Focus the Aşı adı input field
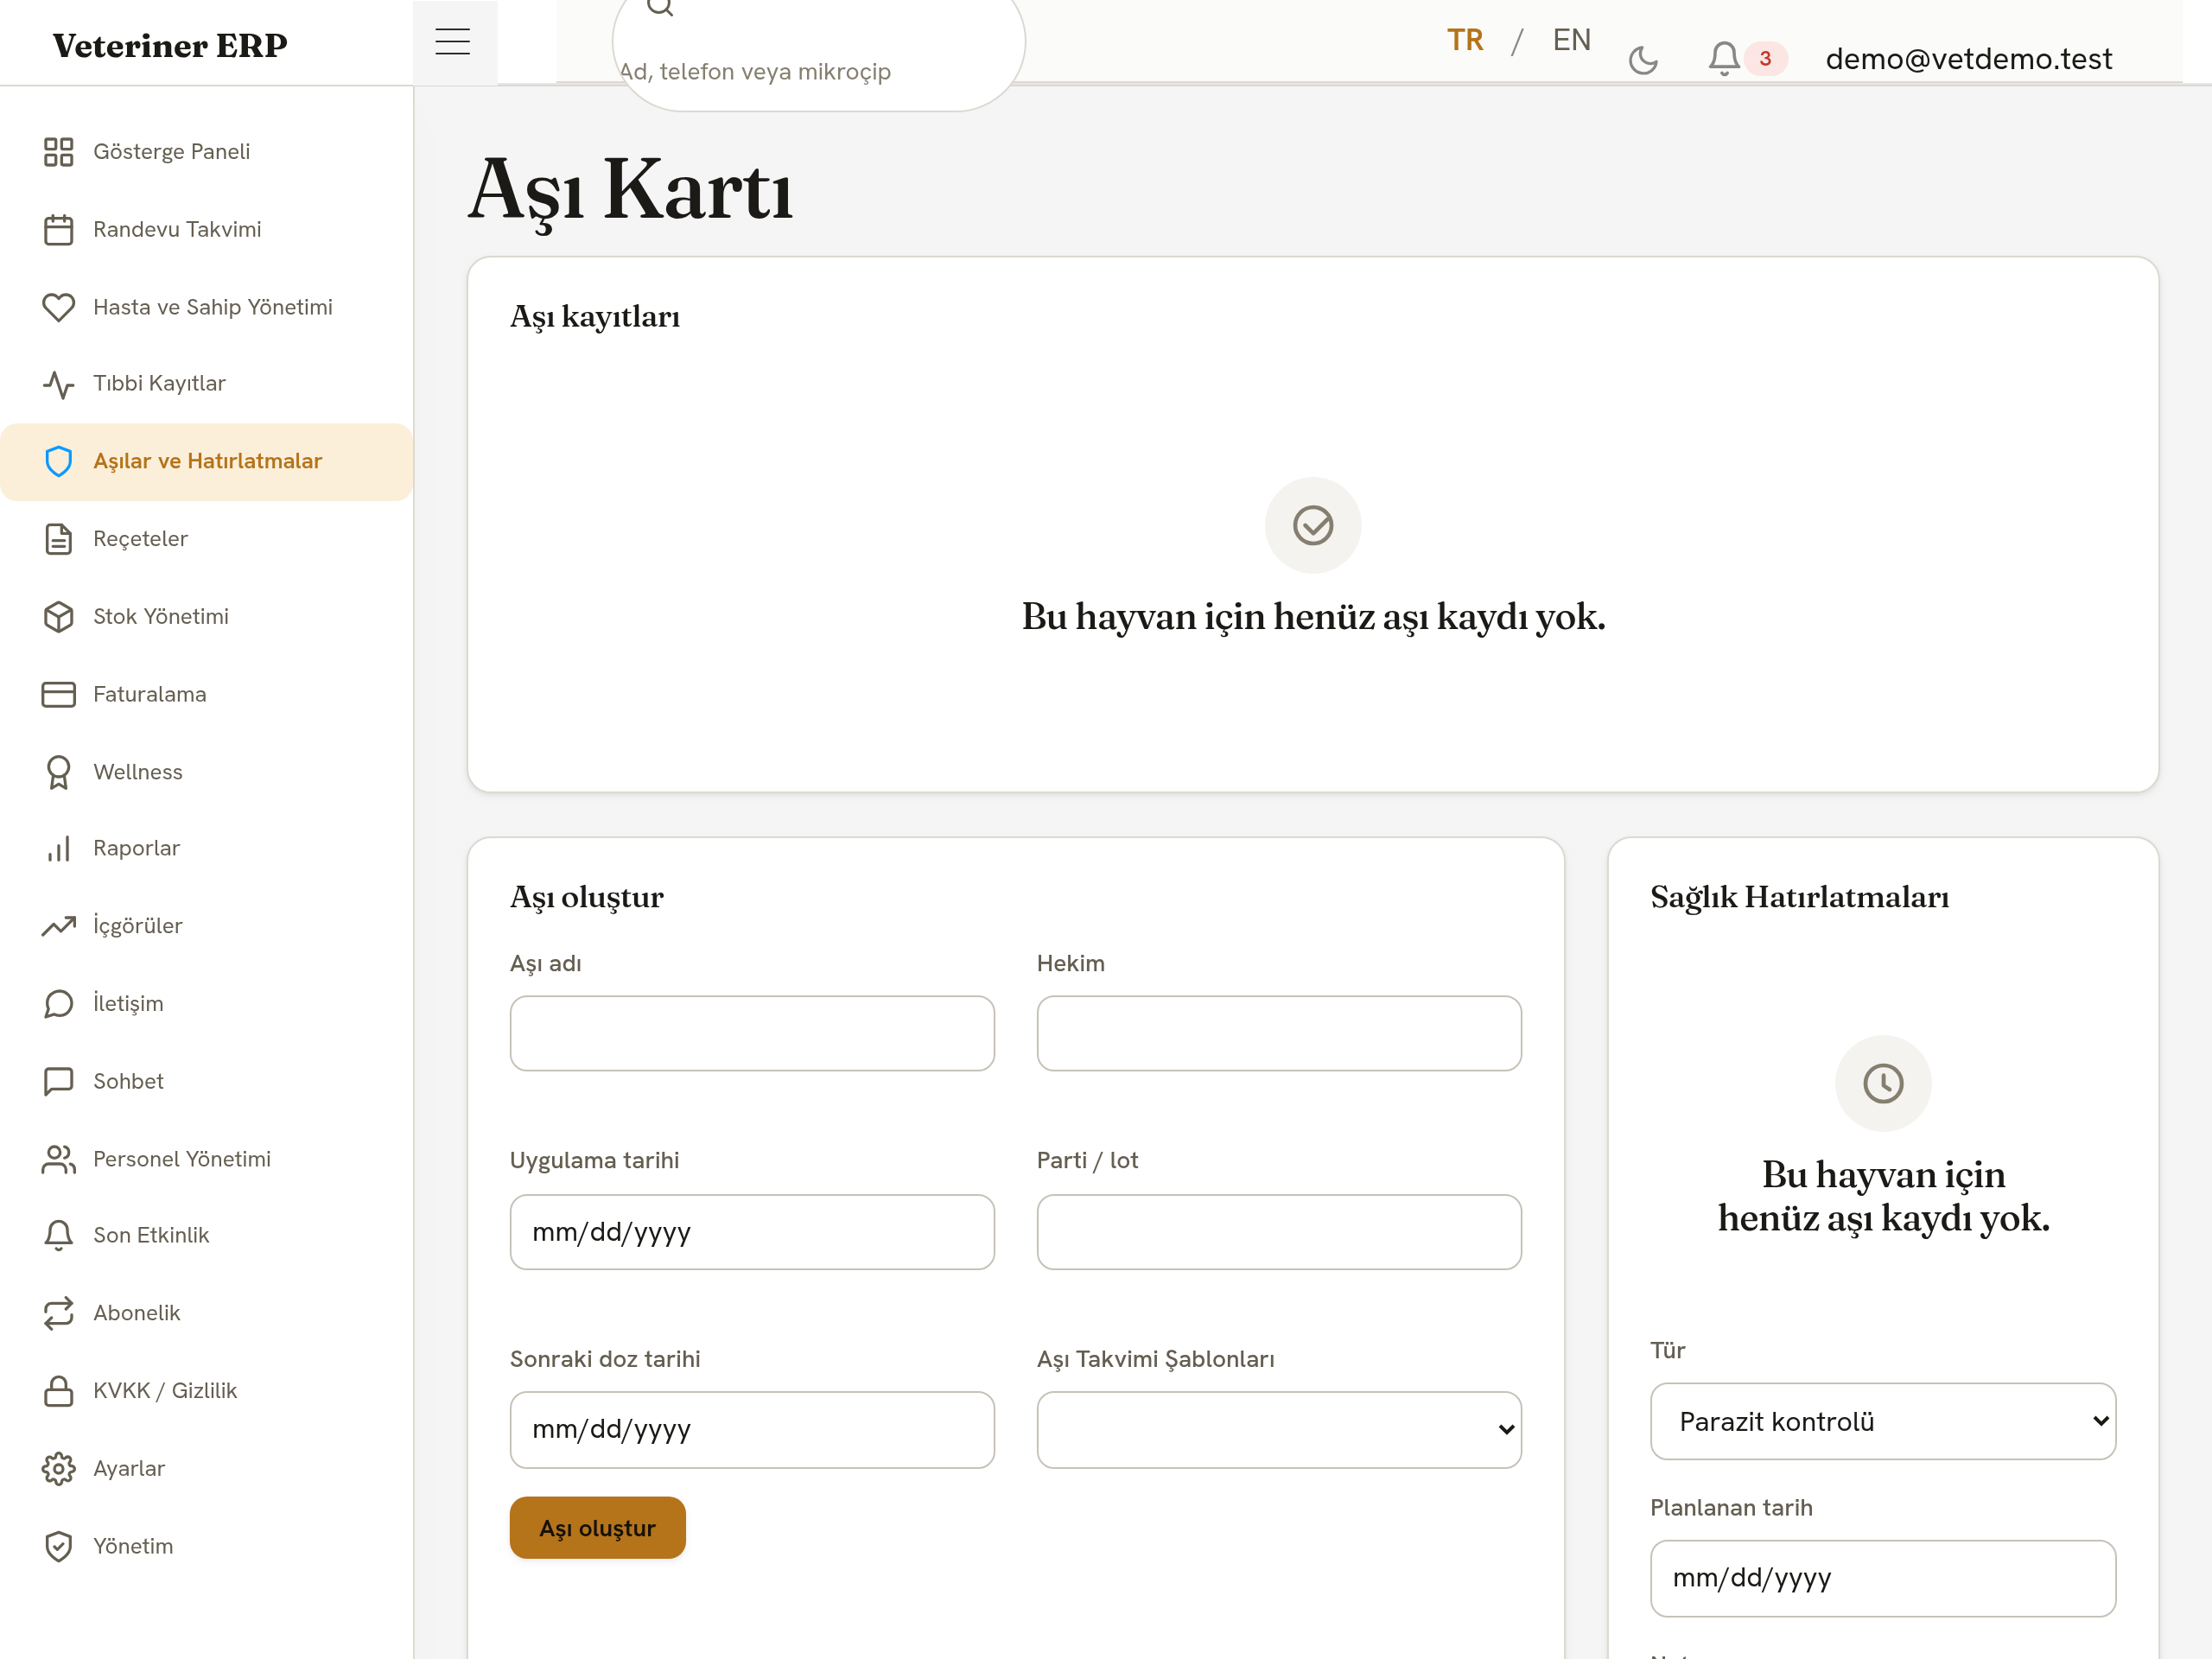Viewport: 2212px width, 1659px height. pos(752,1033)
